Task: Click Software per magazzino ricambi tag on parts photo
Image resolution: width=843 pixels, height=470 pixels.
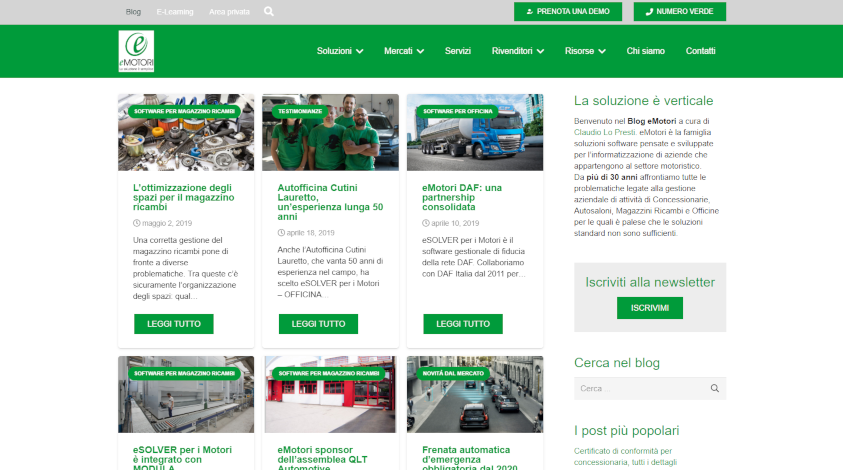Action: [x=184, y=111]
